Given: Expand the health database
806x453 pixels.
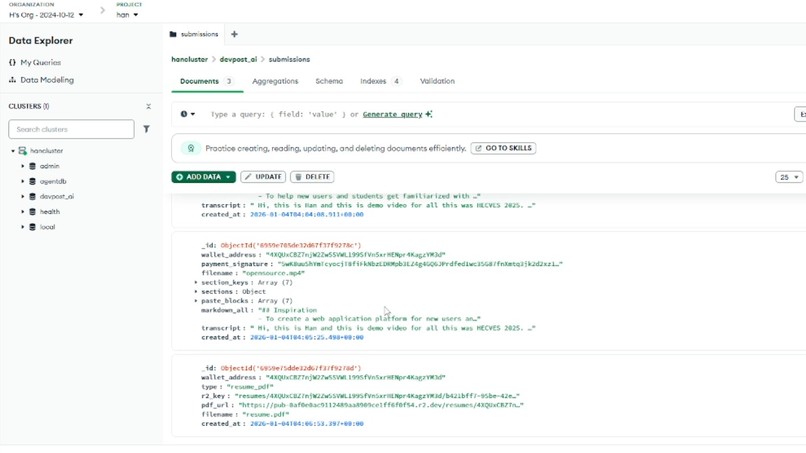Looking at the screenshot, I should 23,212.
